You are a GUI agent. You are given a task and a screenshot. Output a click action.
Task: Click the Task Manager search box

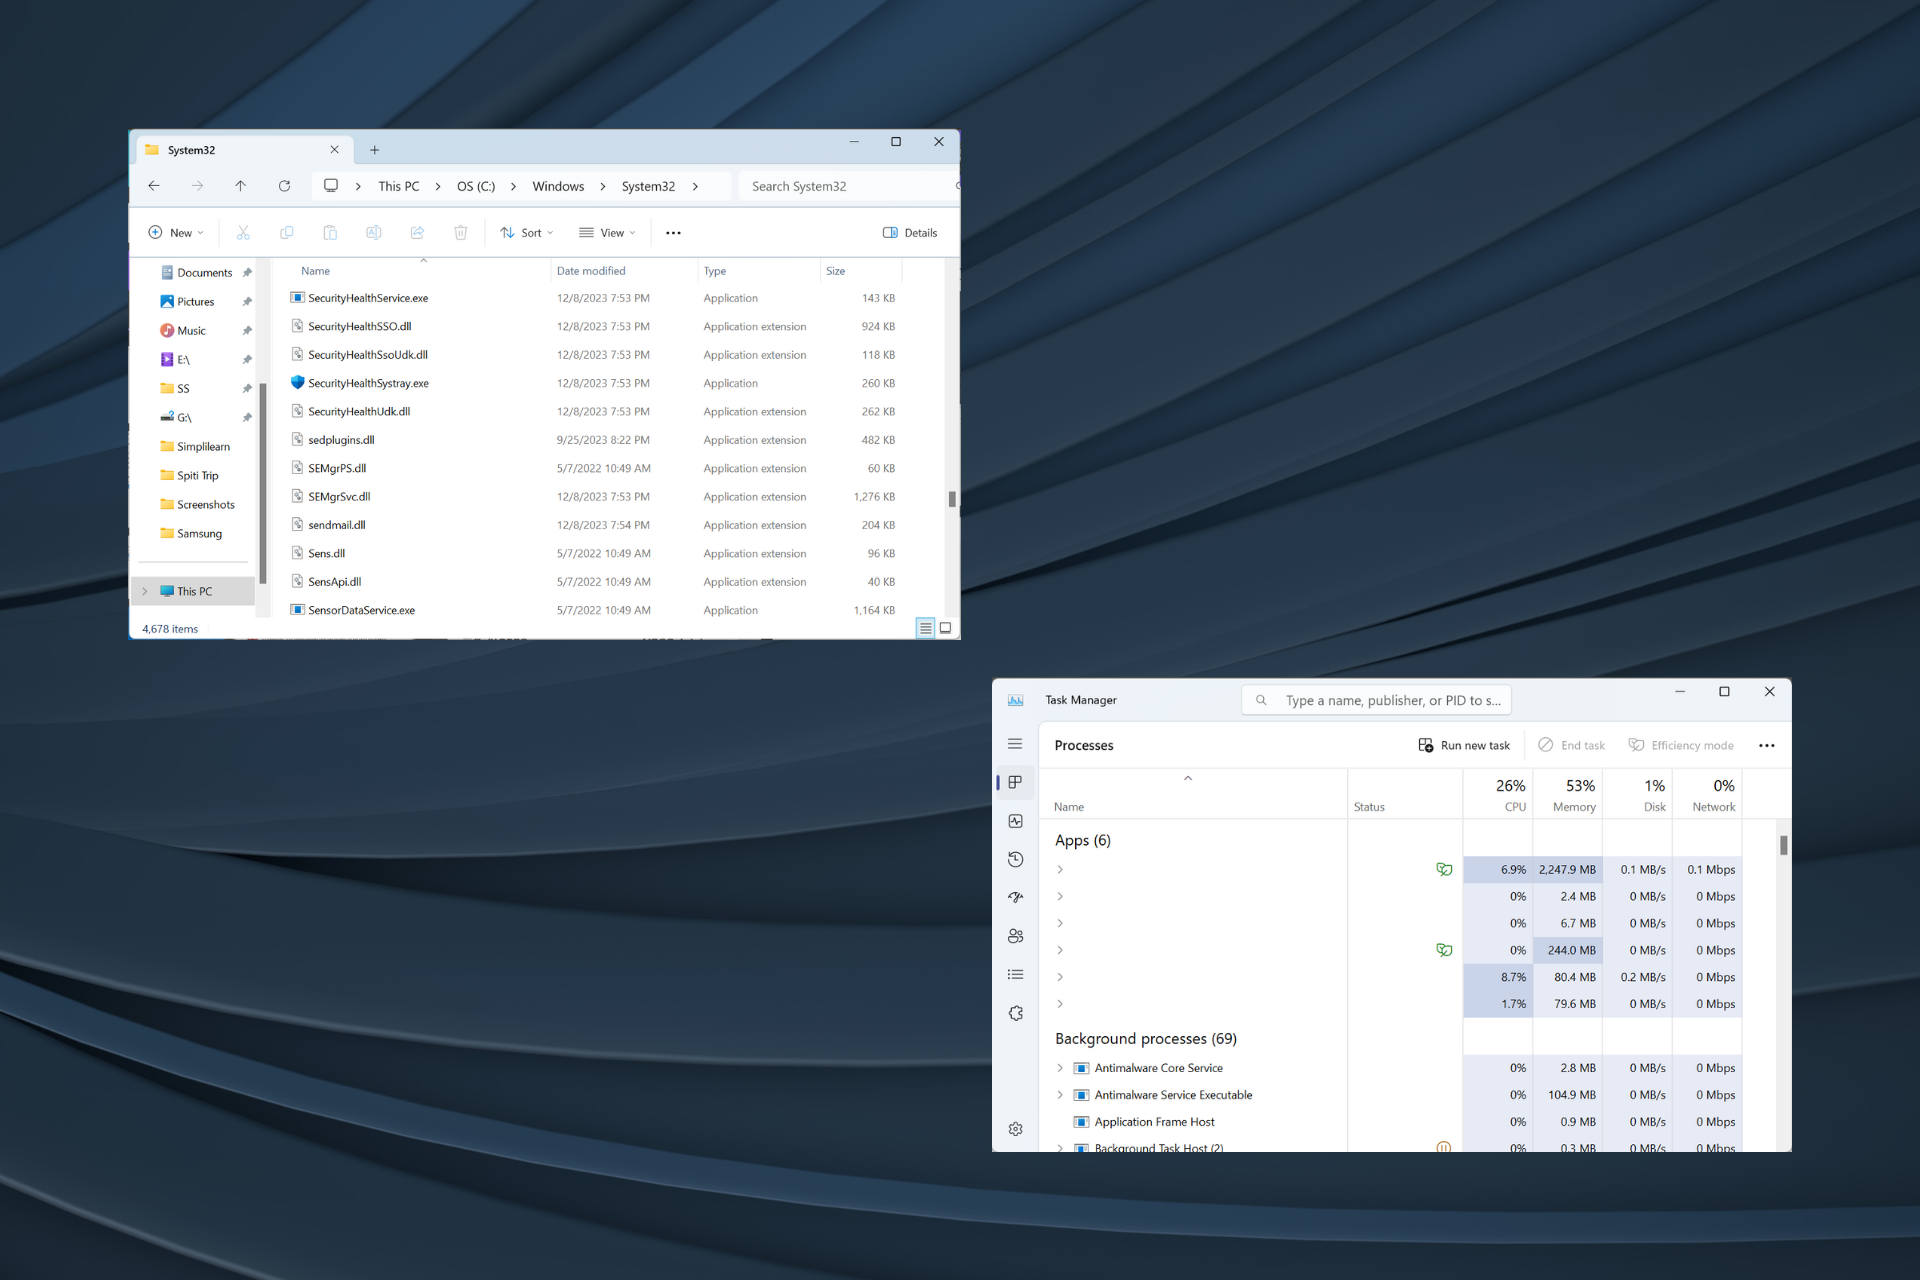tap(1376, 701)
